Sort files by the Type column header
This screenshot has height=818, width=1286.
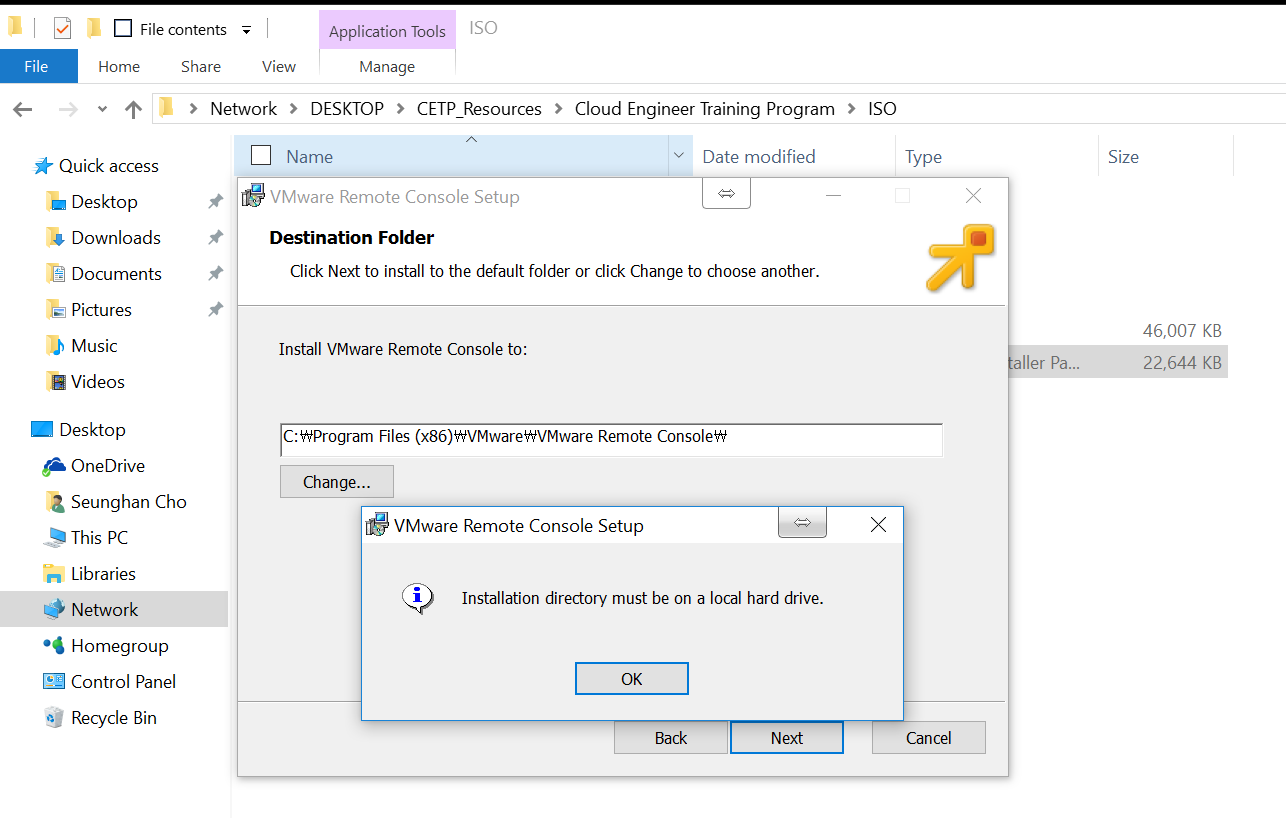(x=998, y=156)
